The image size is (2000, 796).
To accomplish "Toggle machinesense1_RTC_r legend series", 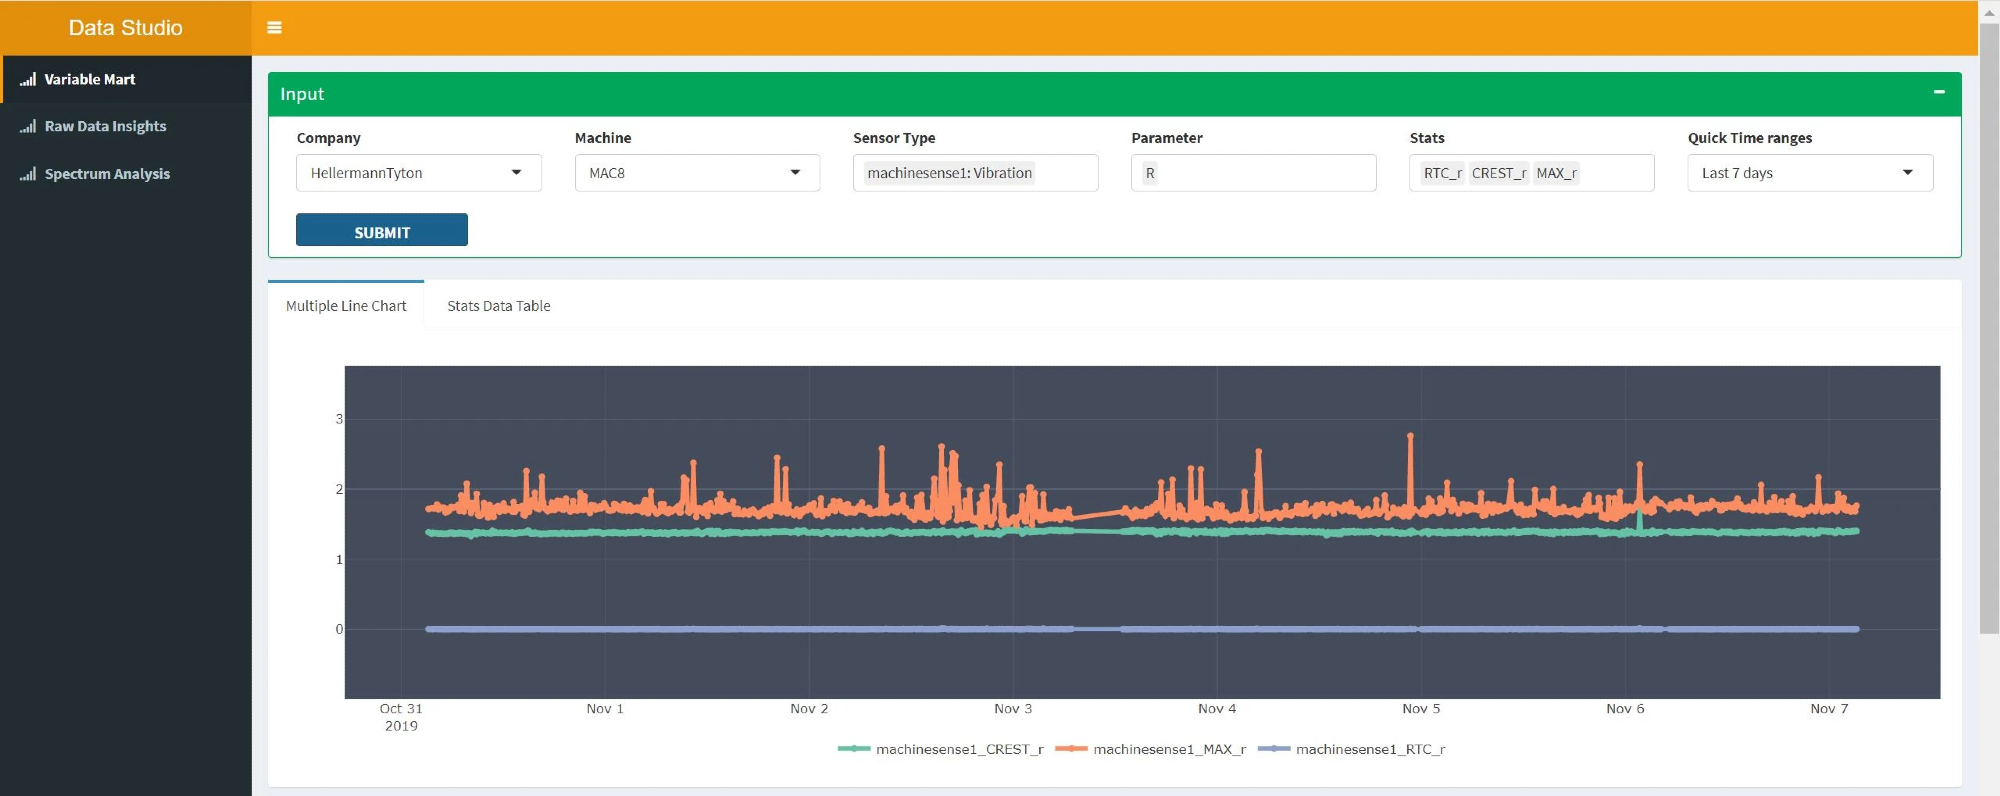I will (x=1352, y=749).
